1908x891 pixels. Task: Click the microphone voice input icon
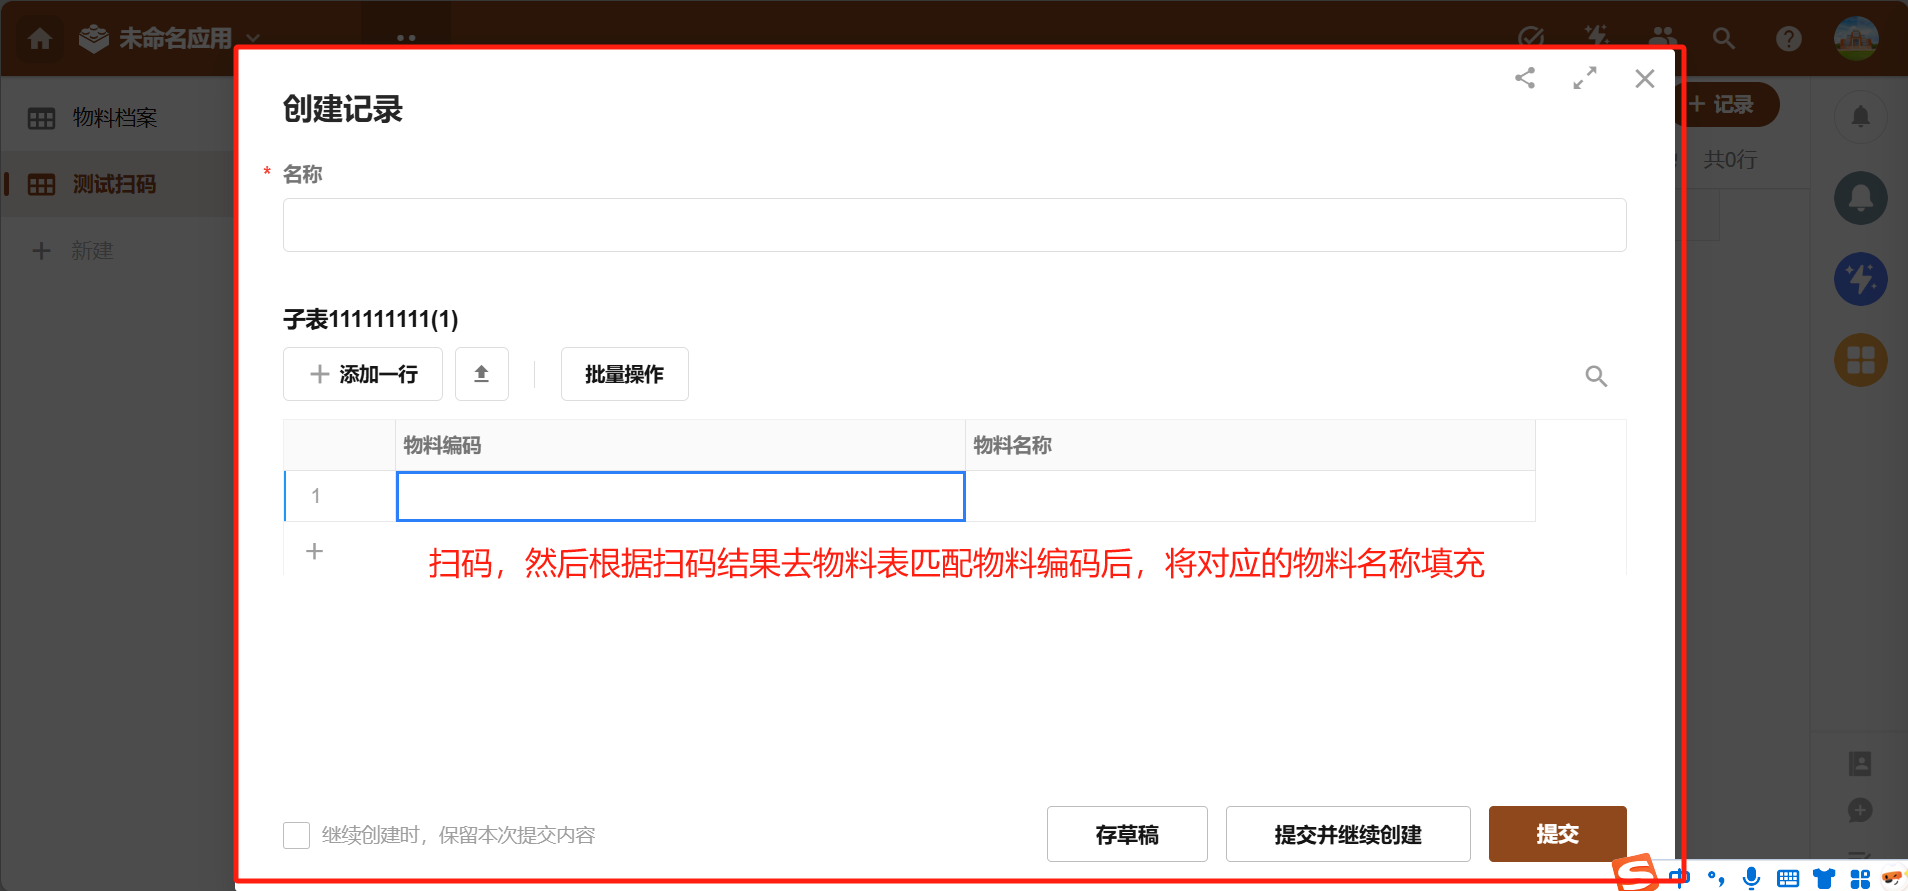[x=1751, y=878]
